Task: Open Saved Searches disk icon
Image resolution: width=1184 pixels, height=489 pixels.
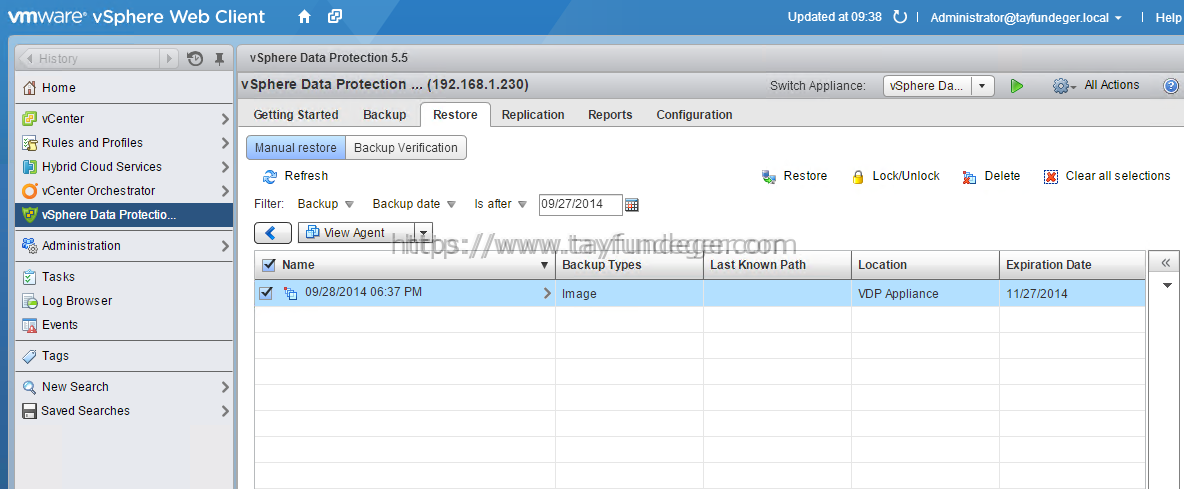Action: (x=29, y=411)
